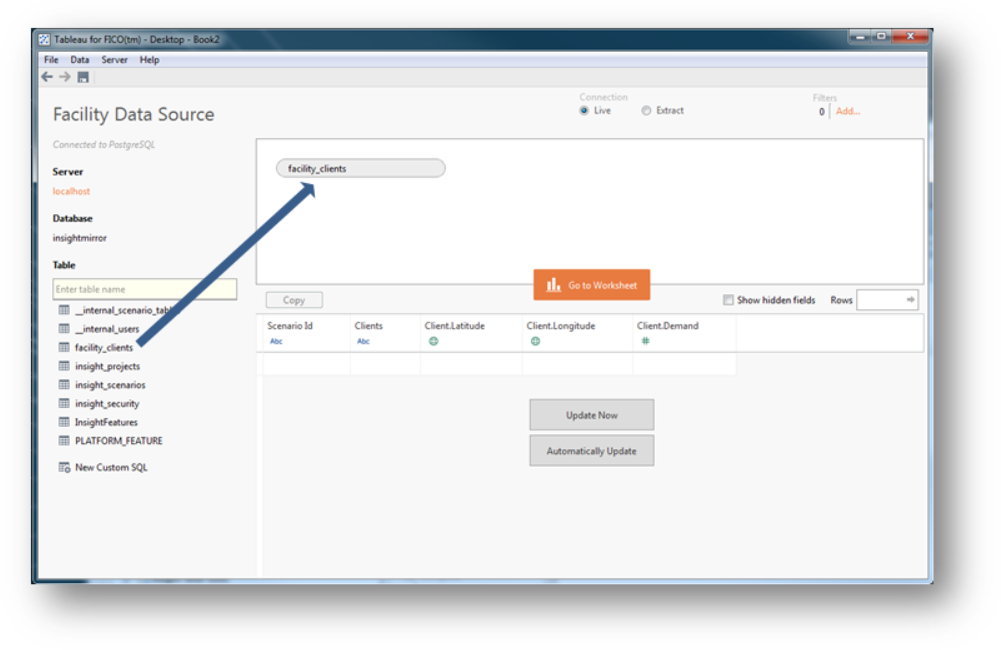Click the Client.Demand column header
The width and height of the screenshot is (1001, 650).
point(668,326)
